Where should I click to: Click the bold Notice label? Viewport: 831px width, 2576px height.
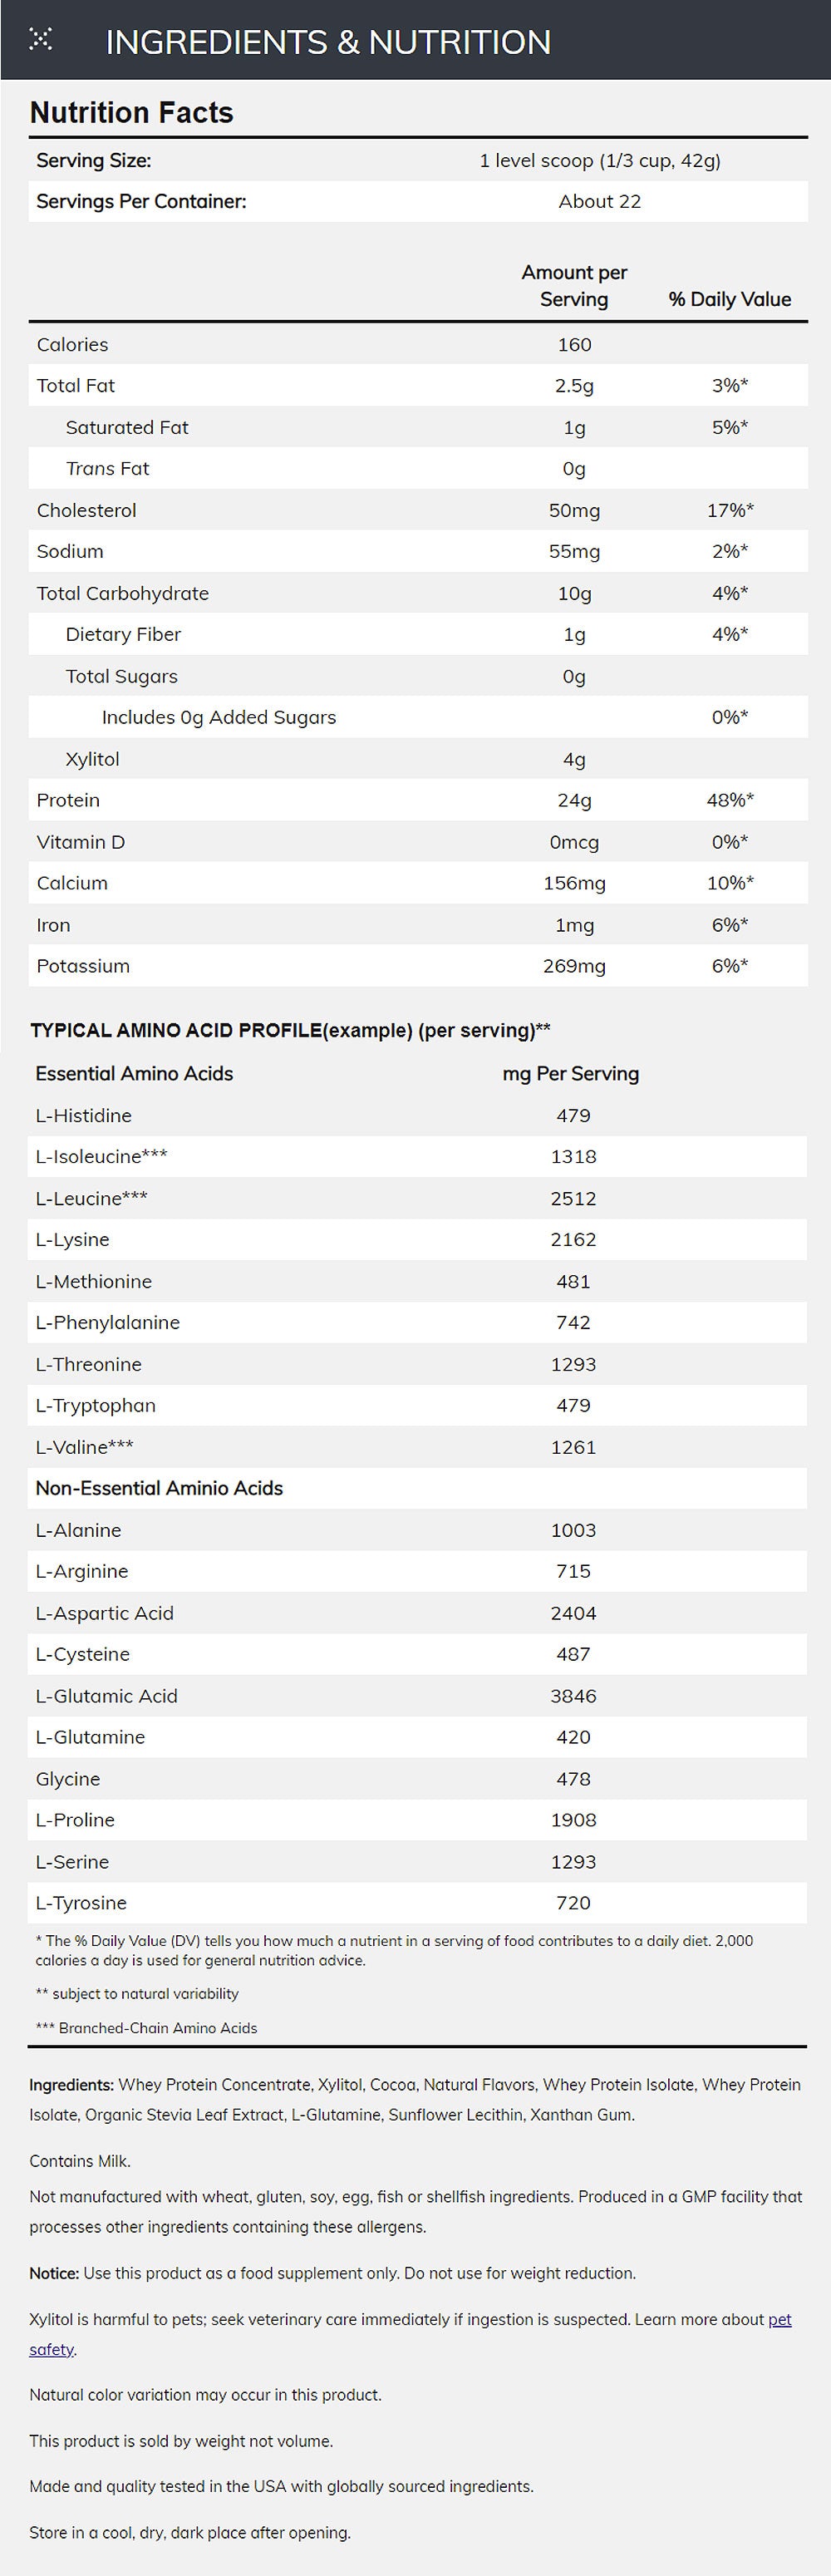click(54, 2273)
